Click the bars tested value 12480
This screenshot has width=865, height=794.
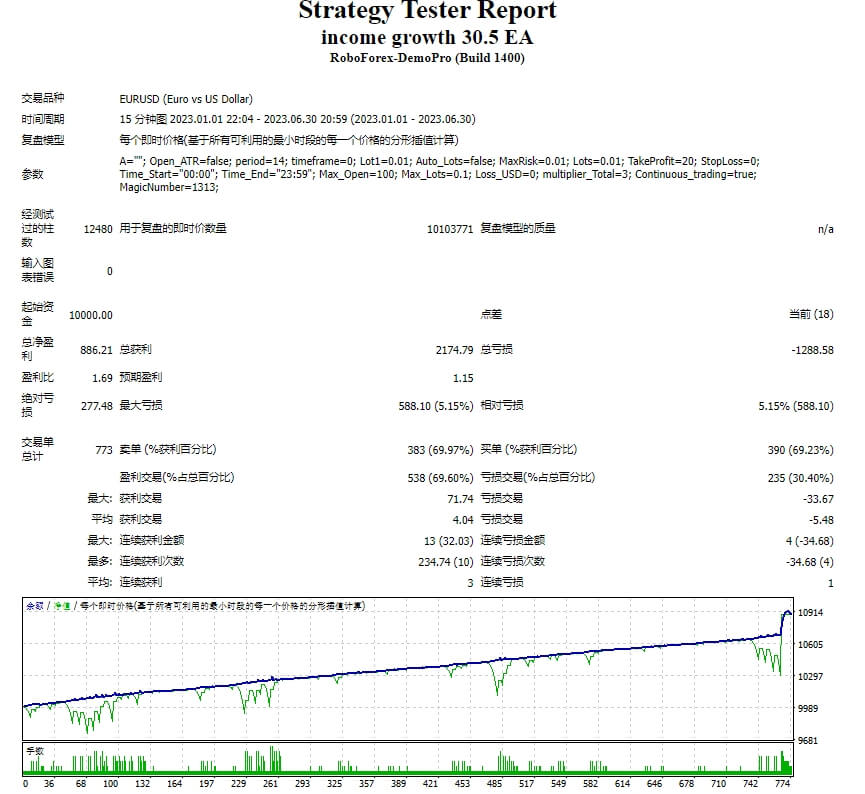[x=98, y=229]
